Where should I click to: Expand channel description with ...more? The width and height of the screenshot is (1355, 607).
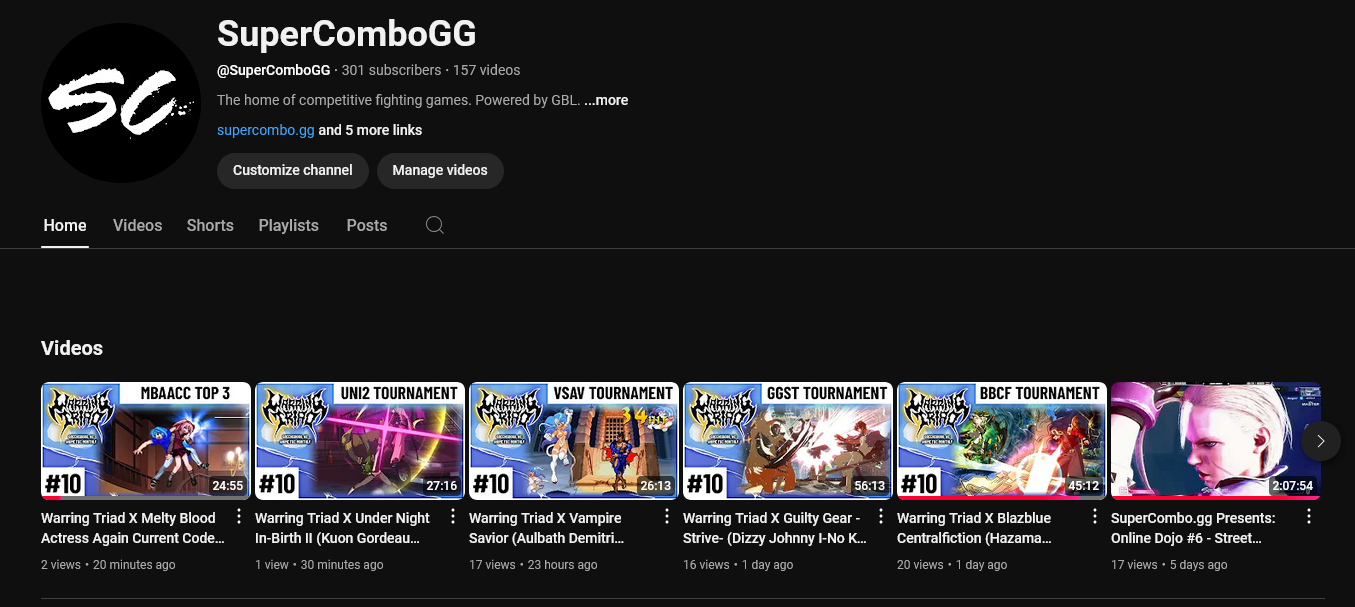606,100
